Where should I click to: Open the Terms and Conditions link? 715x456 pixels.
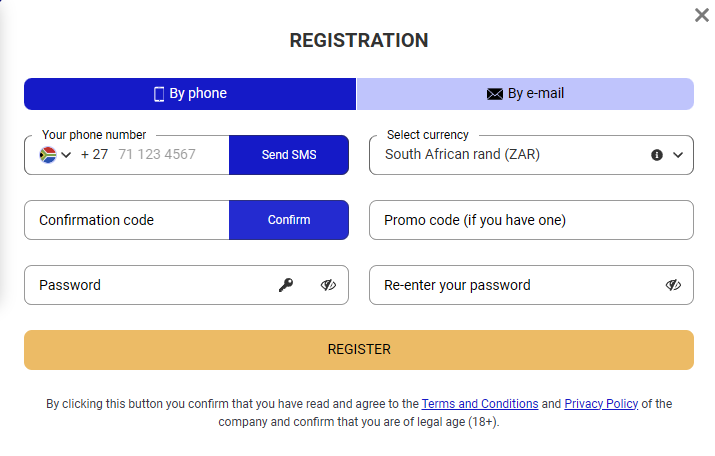point(480,404)
